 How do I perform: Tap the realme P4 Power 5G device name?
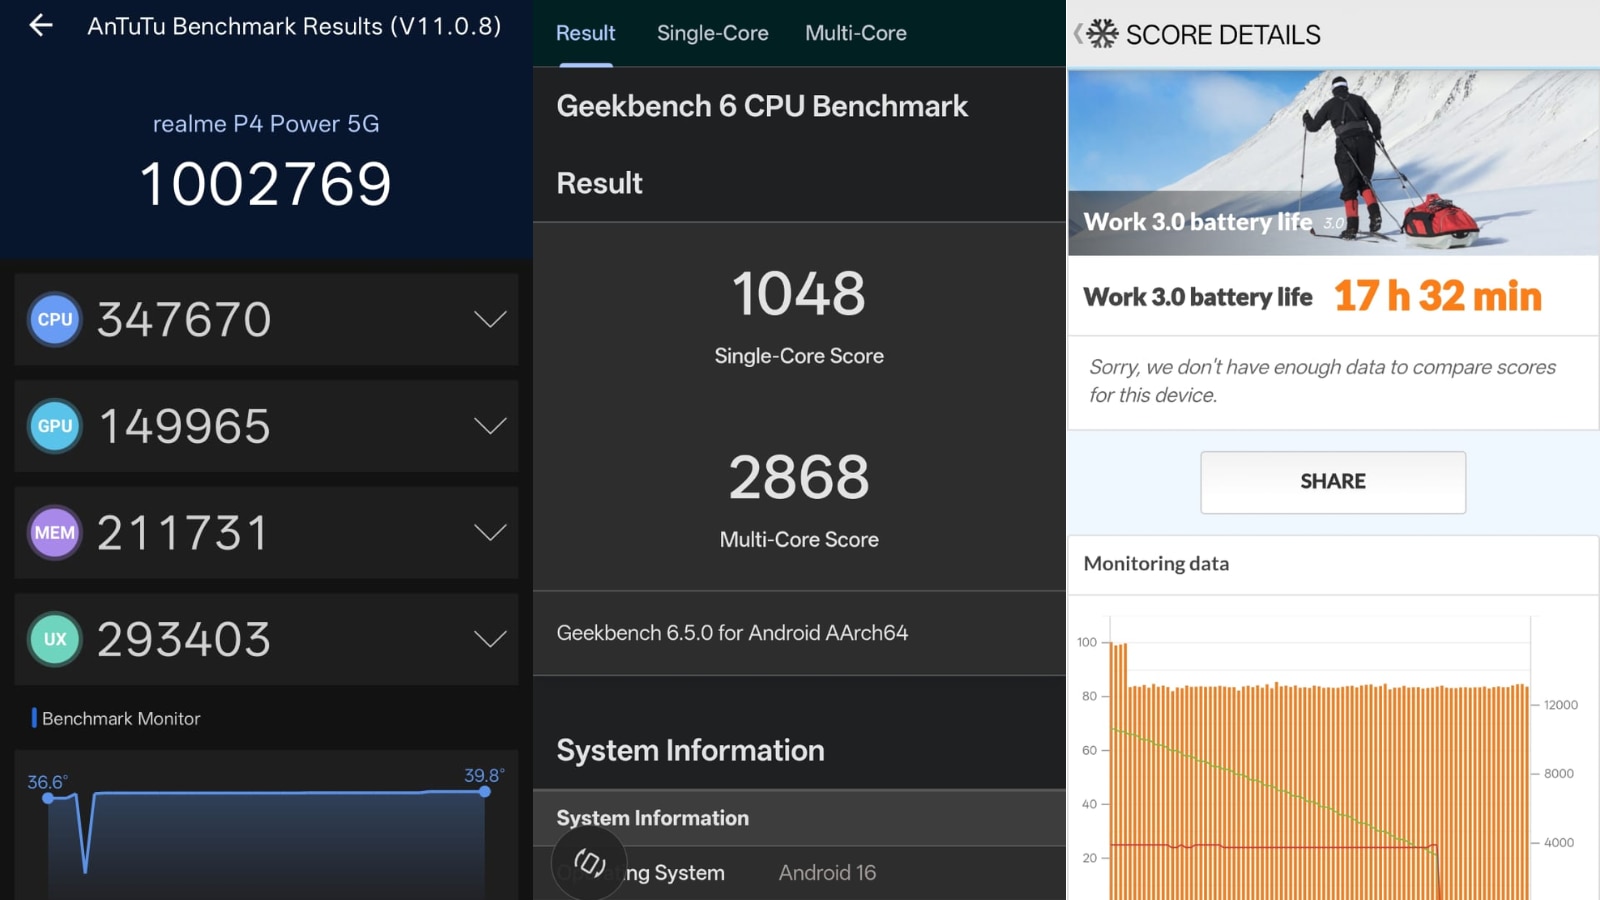[x=265, y=123]
